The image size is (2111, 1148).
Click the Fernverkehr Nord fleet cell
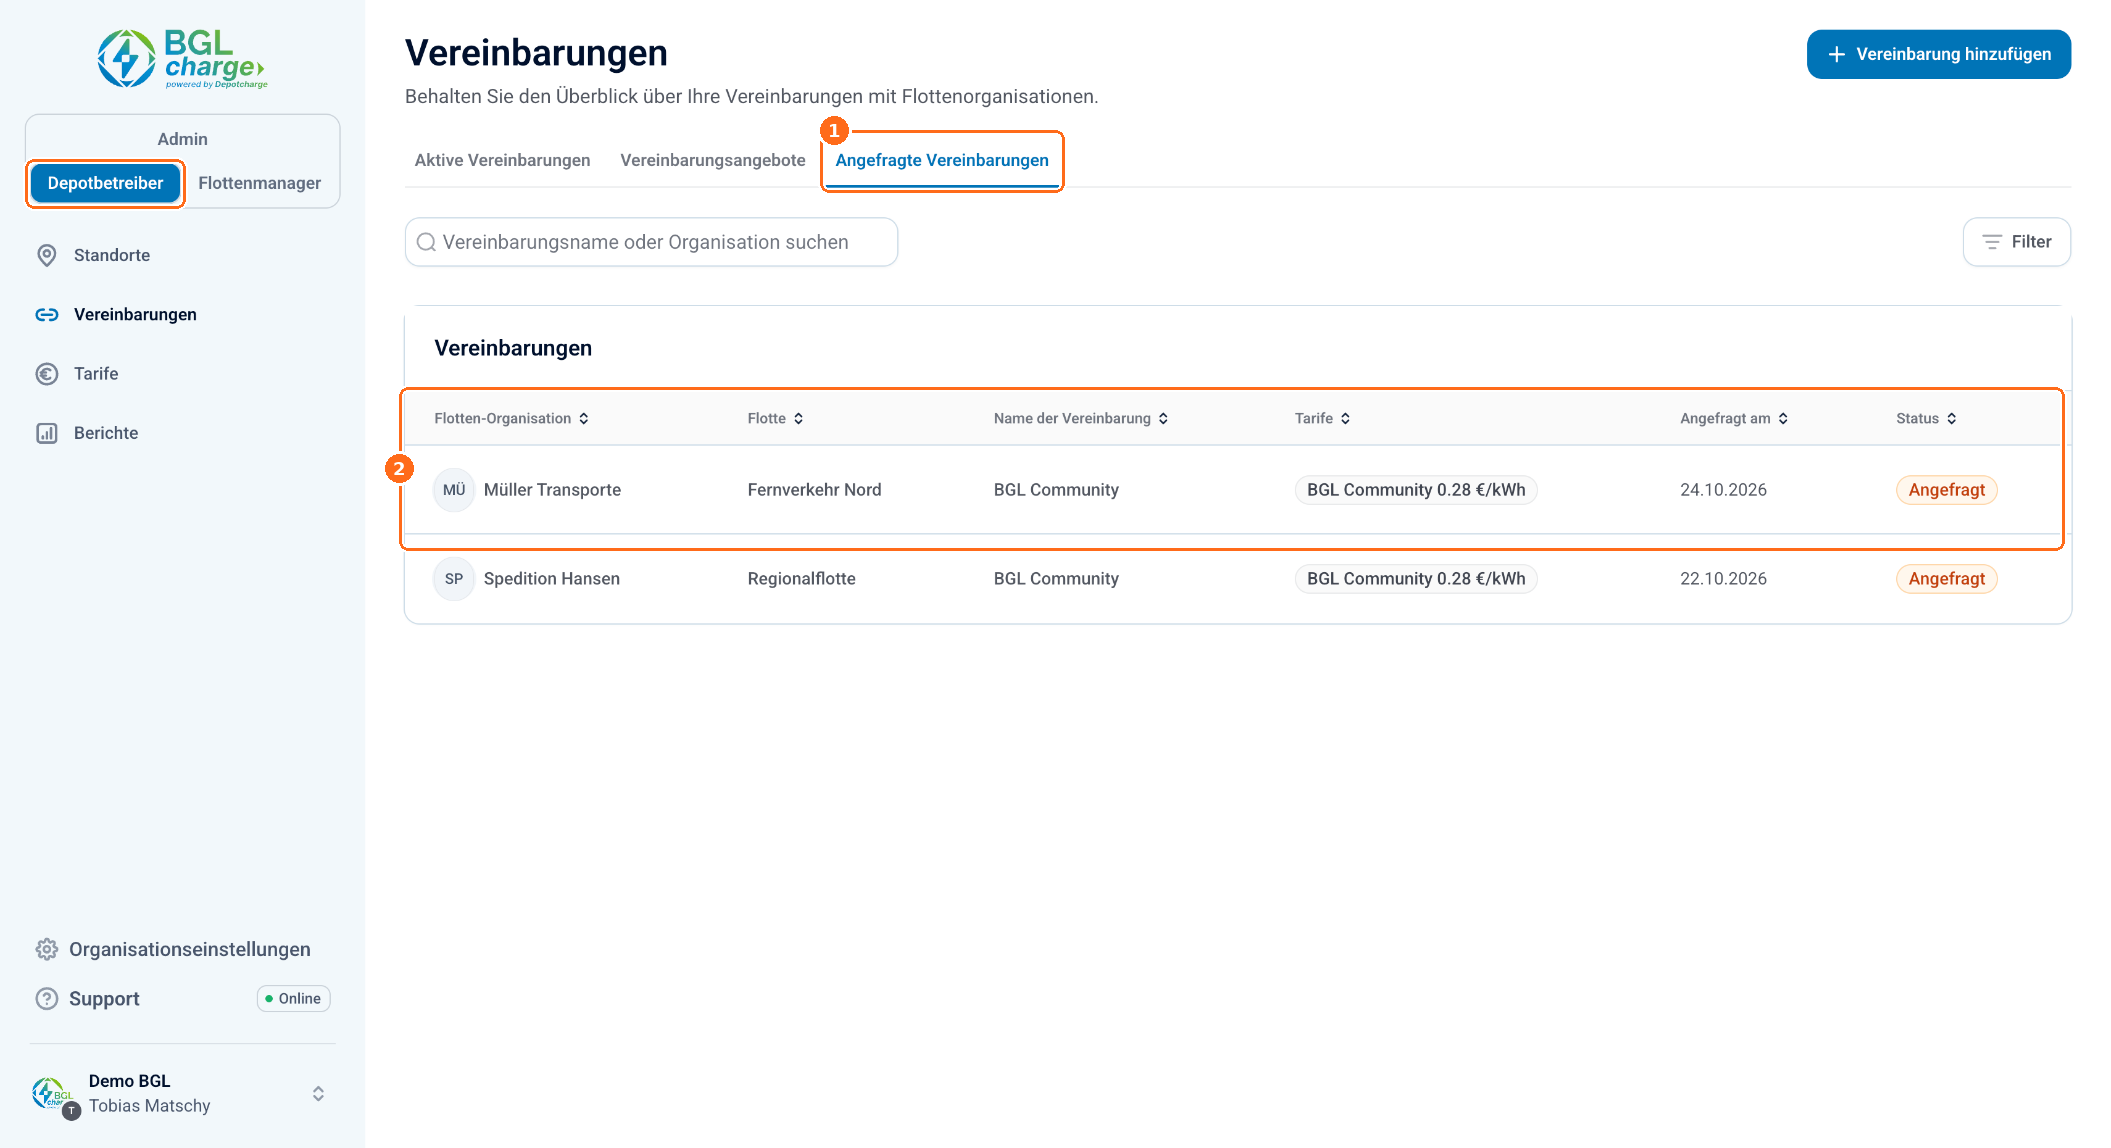pyautogui.click(x=815, y=490)
